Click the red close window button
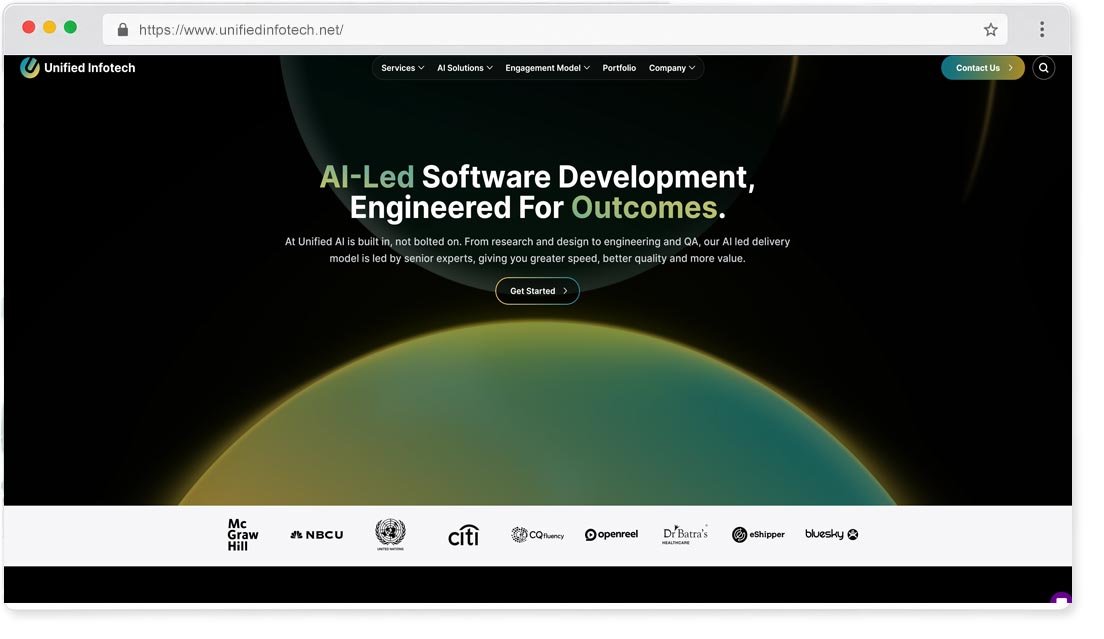The image size is (1104, 639). click(29, 27)
